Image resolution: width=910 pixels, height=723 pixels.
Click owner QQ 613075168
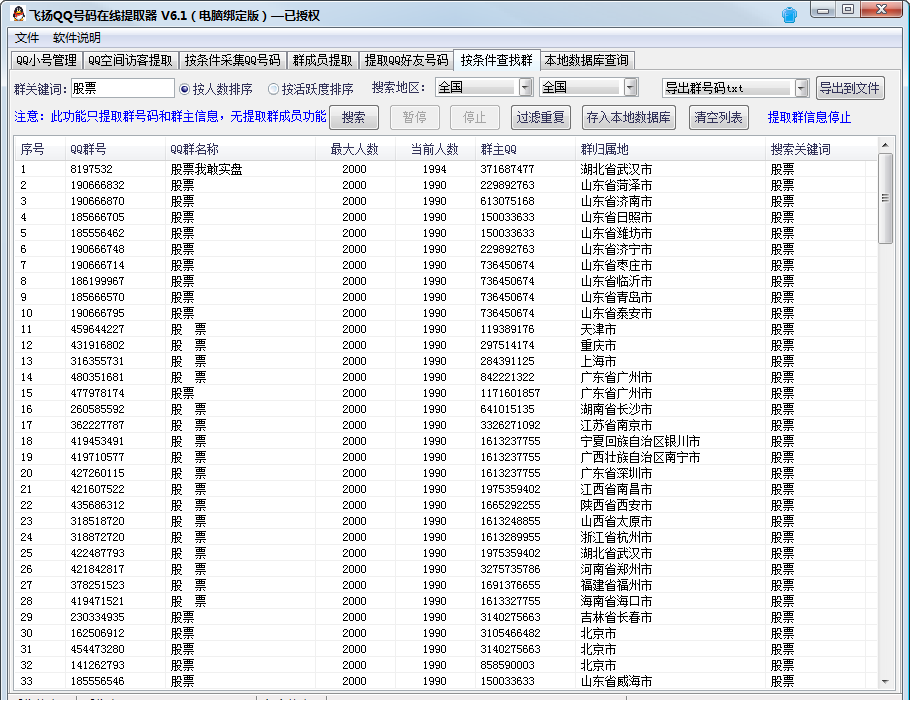point(507,201)
